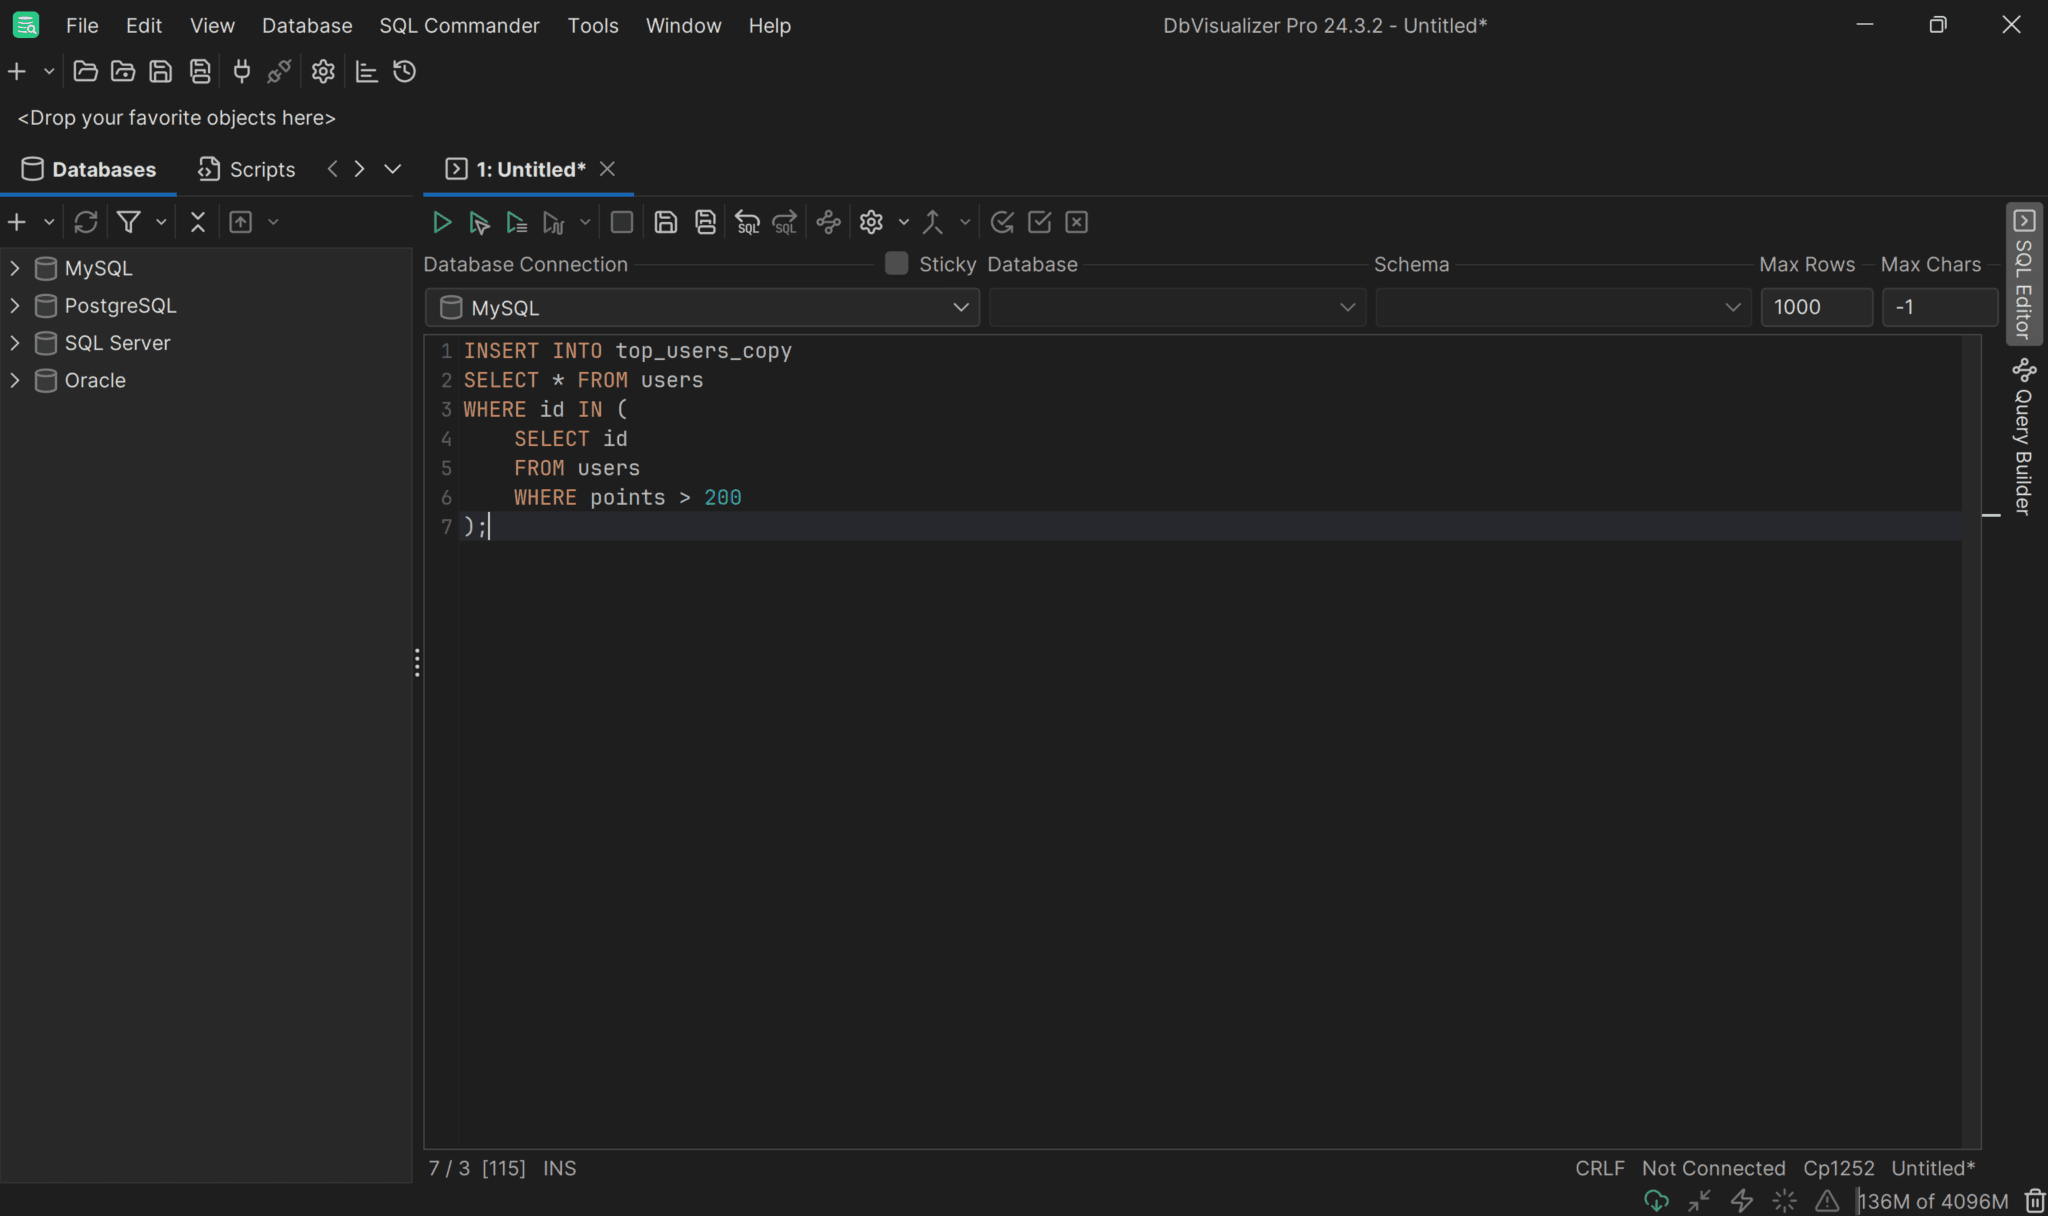Create new connection with the plug icon
The image size is (2048, 1216).
click(240, 71)
